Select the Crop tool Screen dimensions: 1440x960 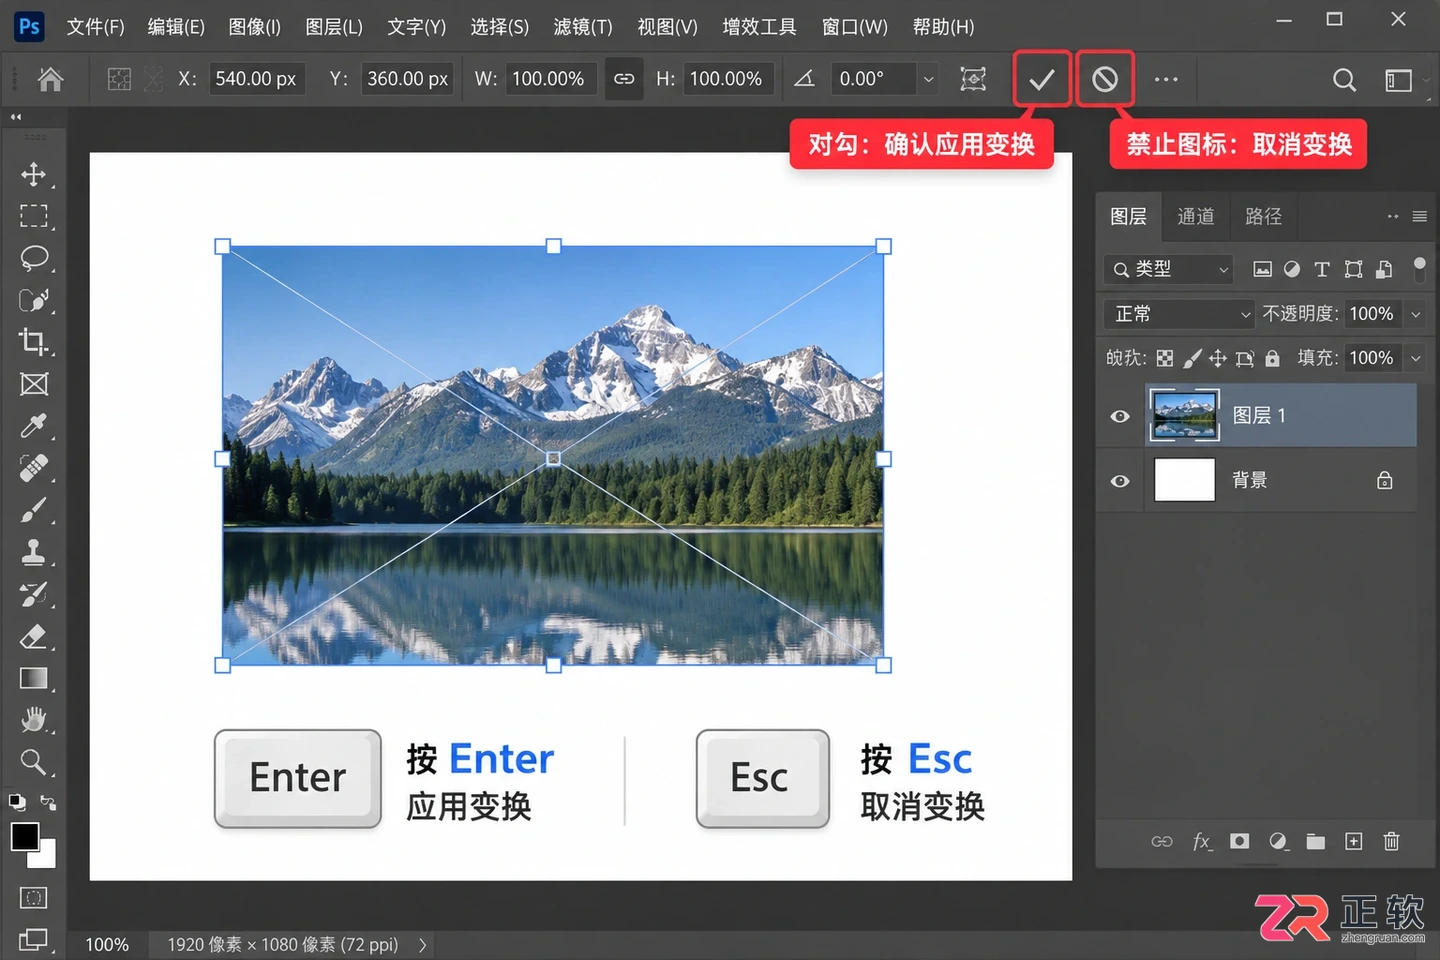(33, 342)
